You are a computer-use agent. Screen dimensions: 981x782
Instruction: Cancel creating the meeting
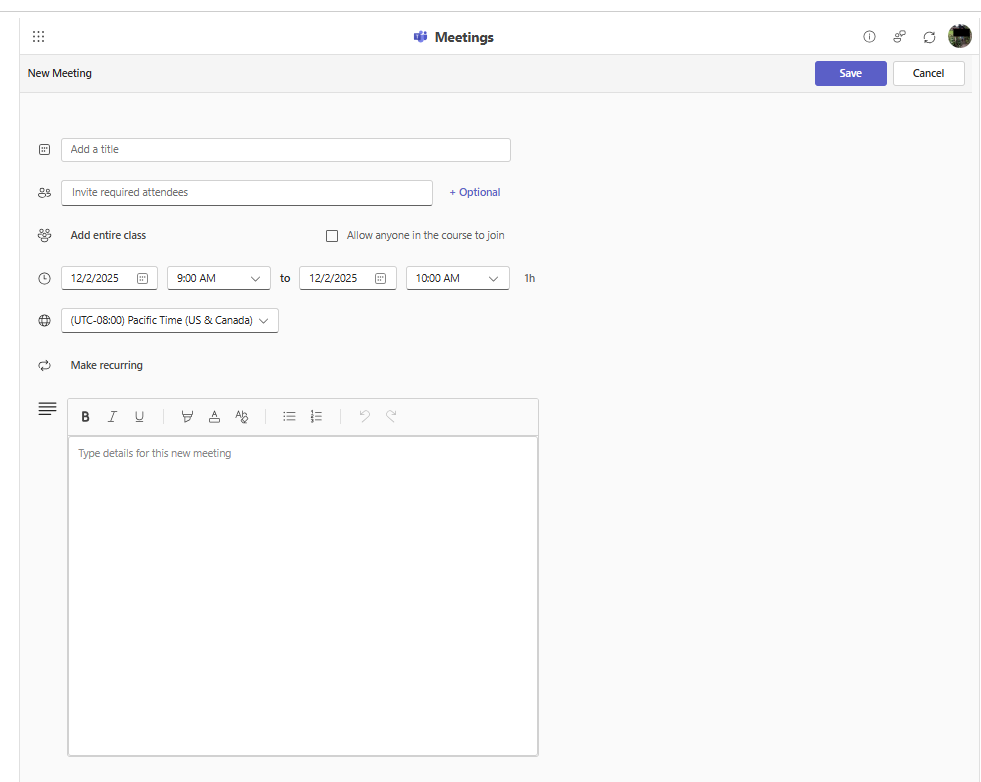pyautogui.click(x=928, y=72)
